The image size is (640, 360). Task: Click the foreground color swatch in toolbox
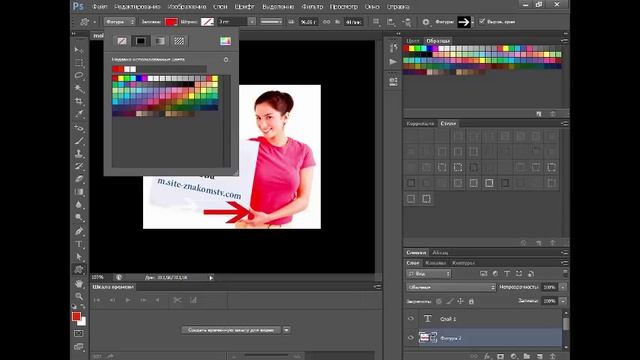click(76, 316)
